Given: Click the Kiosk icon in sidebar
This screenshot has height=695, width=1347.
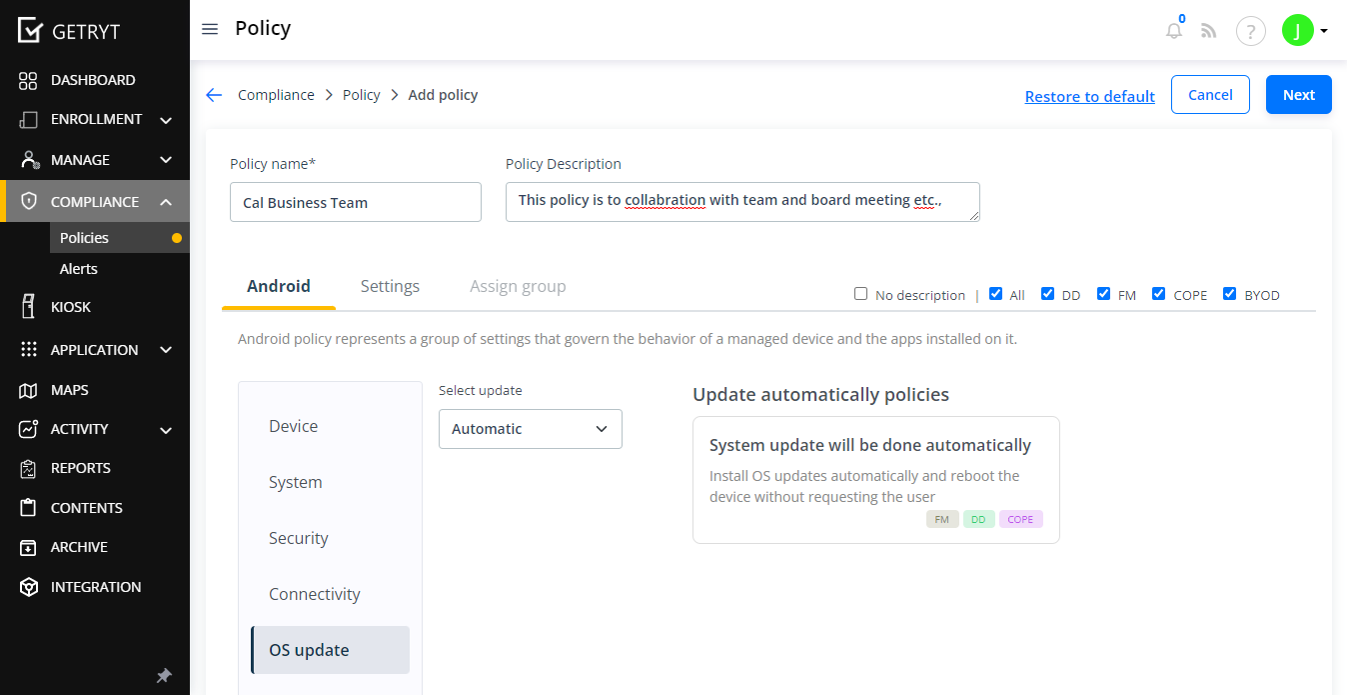Looking at the screenshot, I should (x=28, y=307).
